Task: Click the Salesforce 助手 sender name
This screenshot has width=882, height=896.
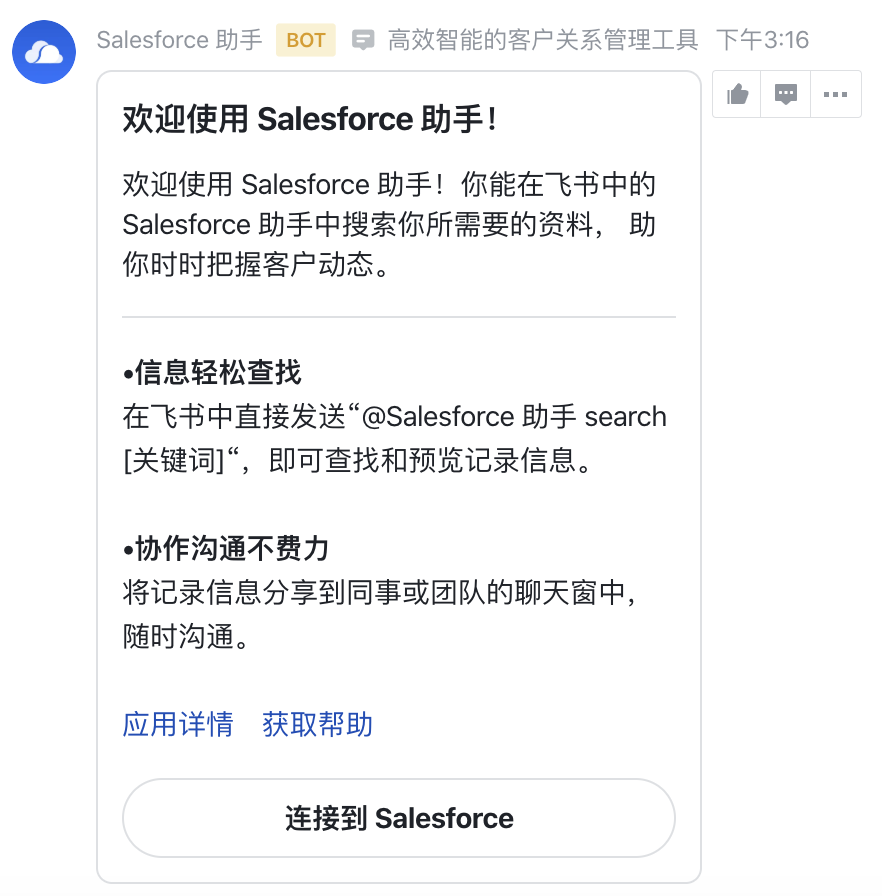Action: 179,40
